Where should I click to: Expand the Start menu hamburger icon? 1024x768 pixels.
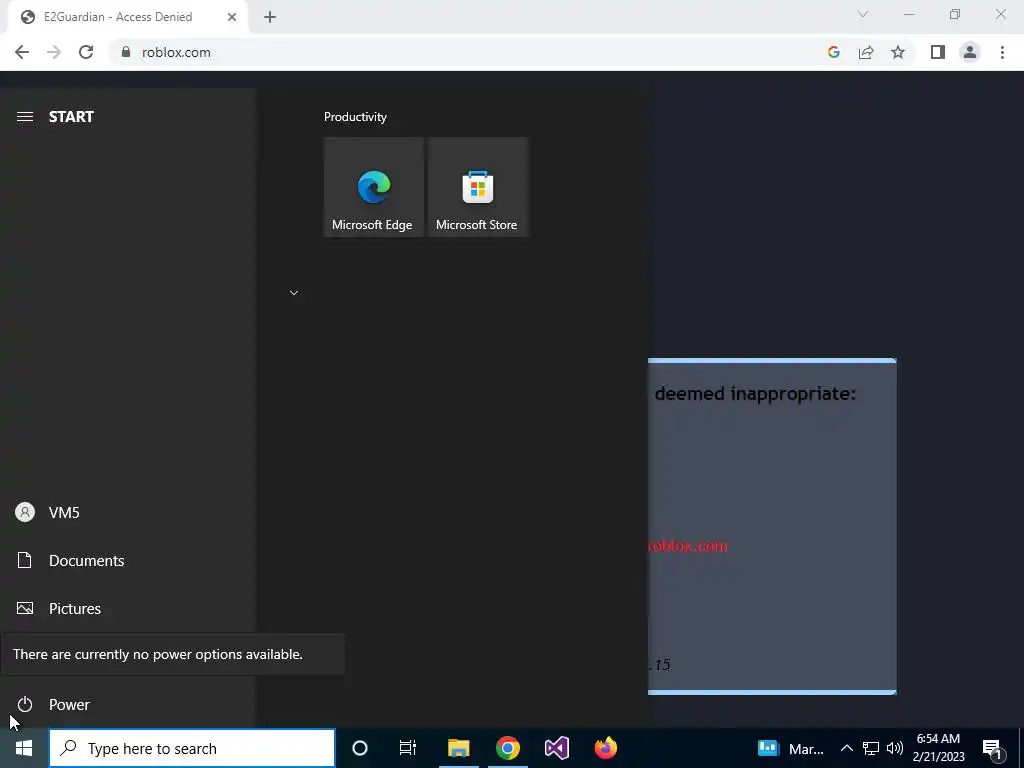pyautogui.click(x=25, y=116)
